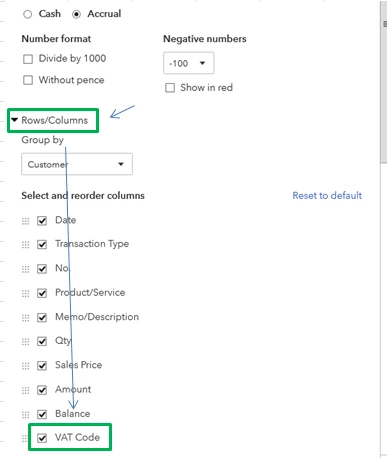Open the Negative numbers format dropdown

[189, 63]
